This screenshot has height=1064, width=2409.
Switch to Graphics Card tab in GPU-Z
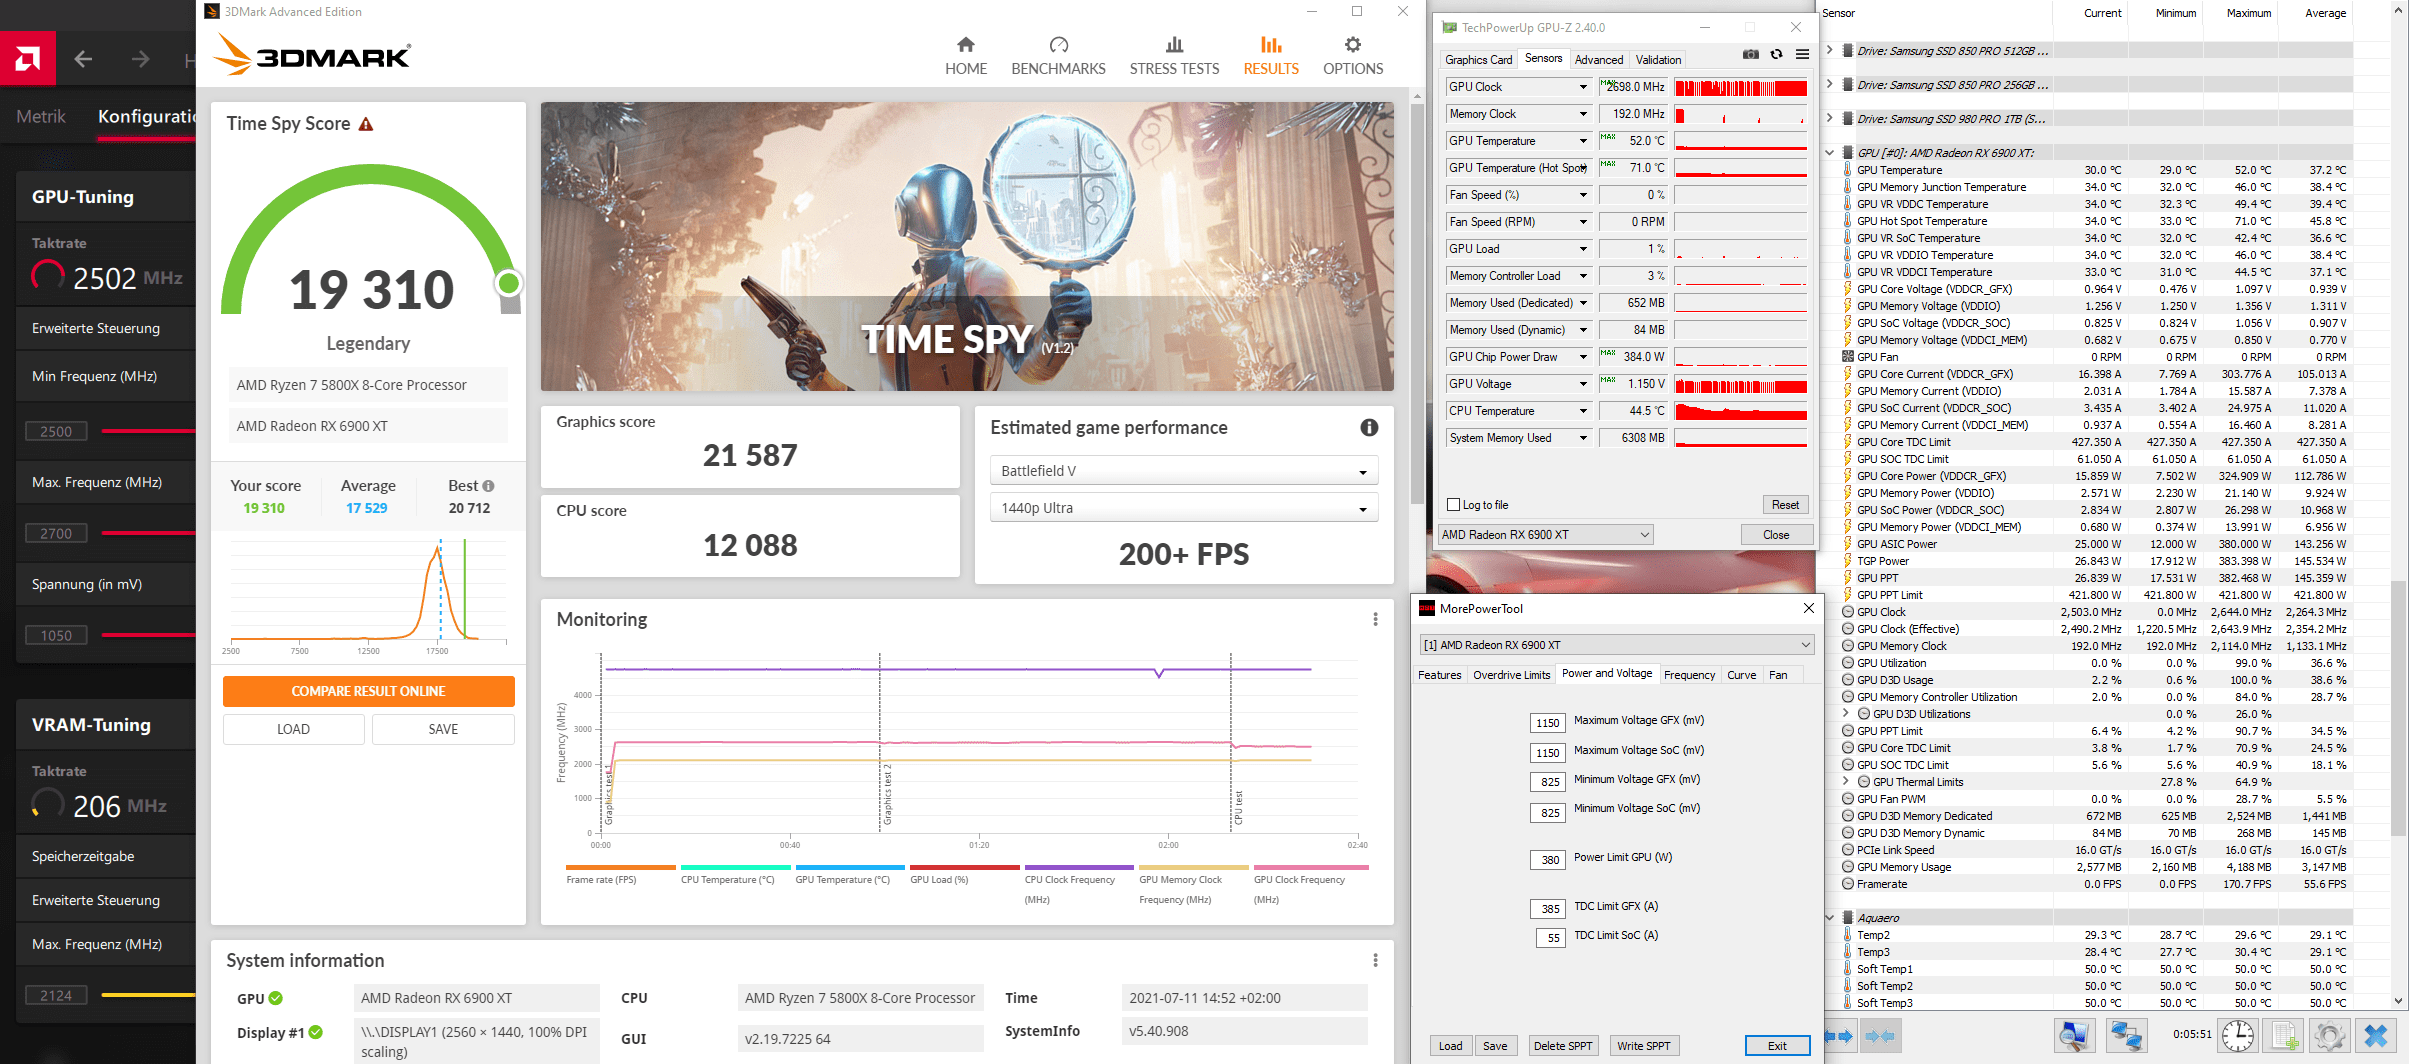coord(1478,60)
